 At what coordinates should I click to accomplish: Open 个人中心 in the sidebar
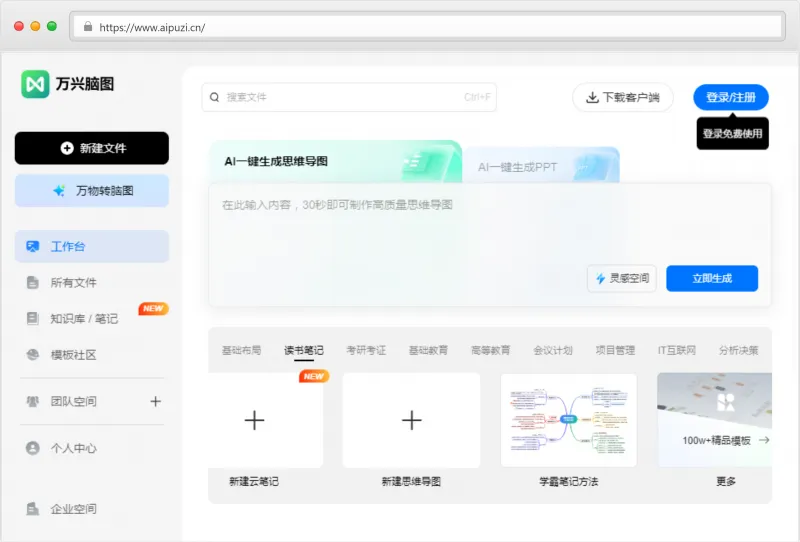coord(92,448)
